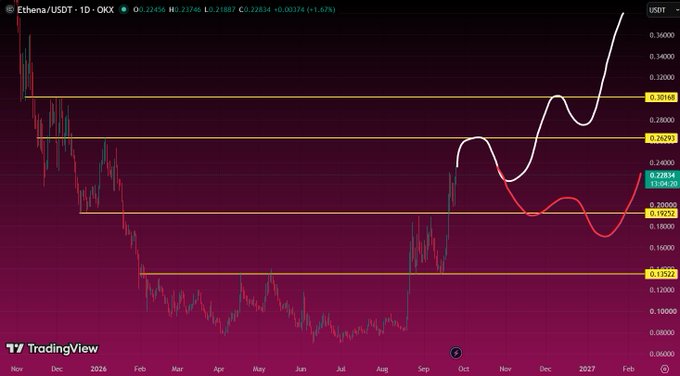
Task: Click the 0.10000 price axis label
Action: pos(662,311)
